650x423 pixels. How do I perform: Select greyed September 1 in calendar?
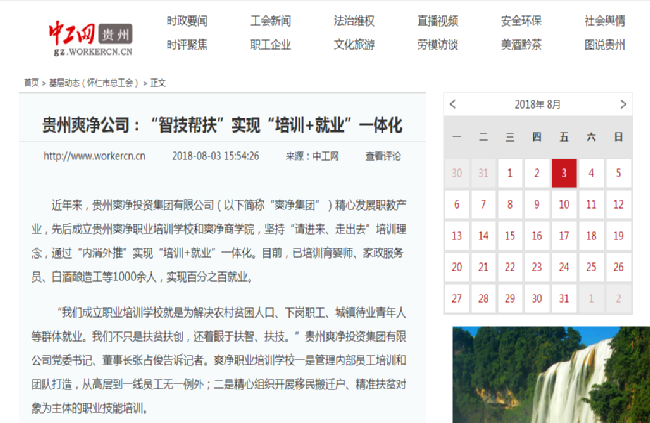pyautogui.click(x=591, y=299)
